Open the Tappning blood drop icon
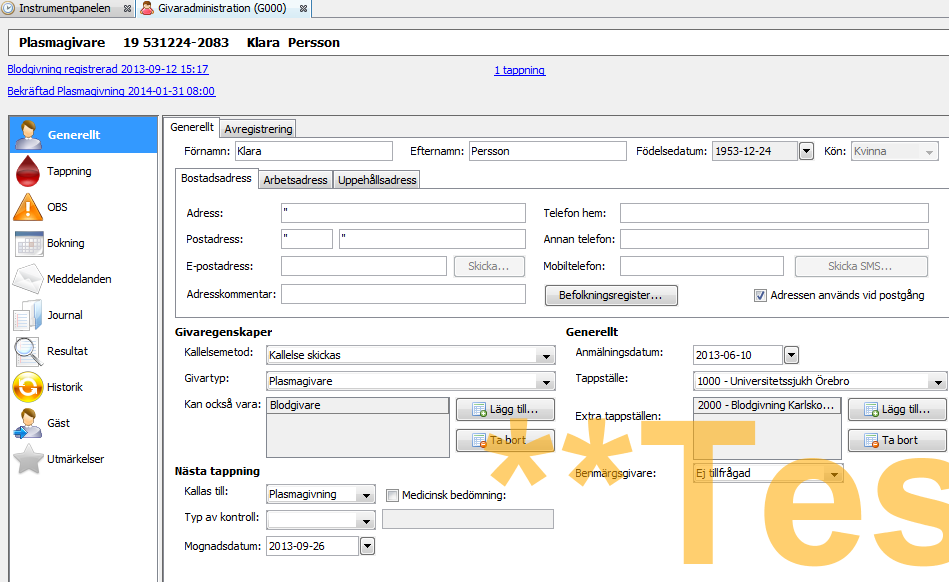Screen dimensions: 949x582 click(28, 171)
